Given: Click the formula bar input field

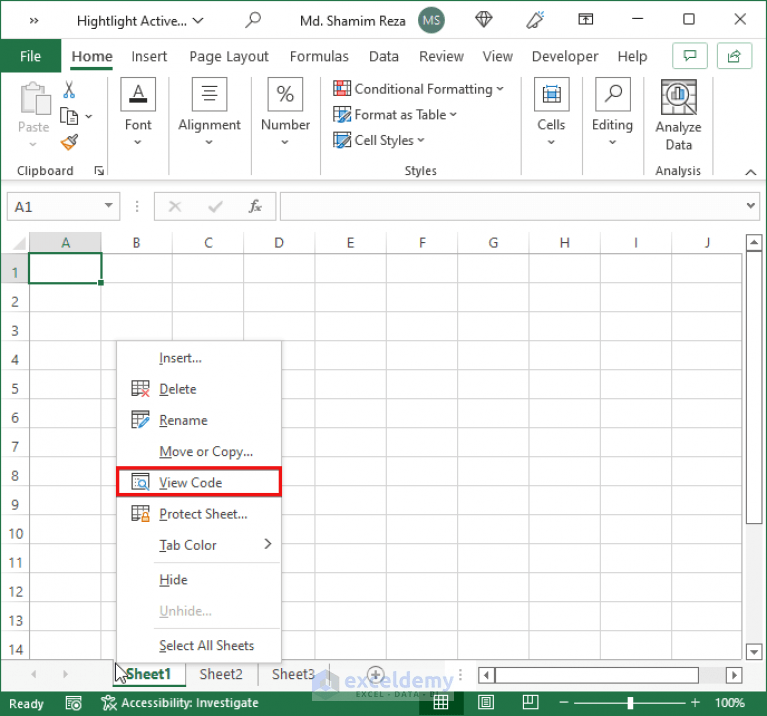Looking at the screenshot, I should click(x=512, y=206).
